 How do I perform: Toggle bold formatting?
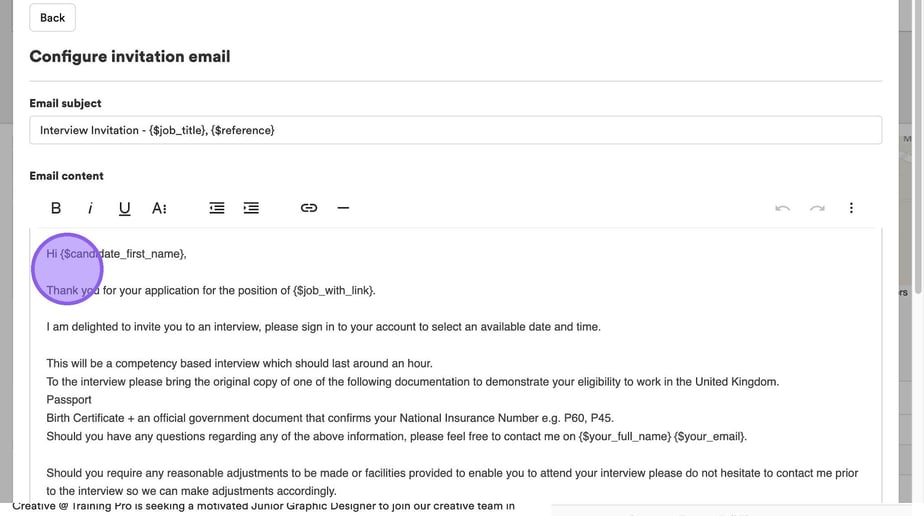coord(56,208)
